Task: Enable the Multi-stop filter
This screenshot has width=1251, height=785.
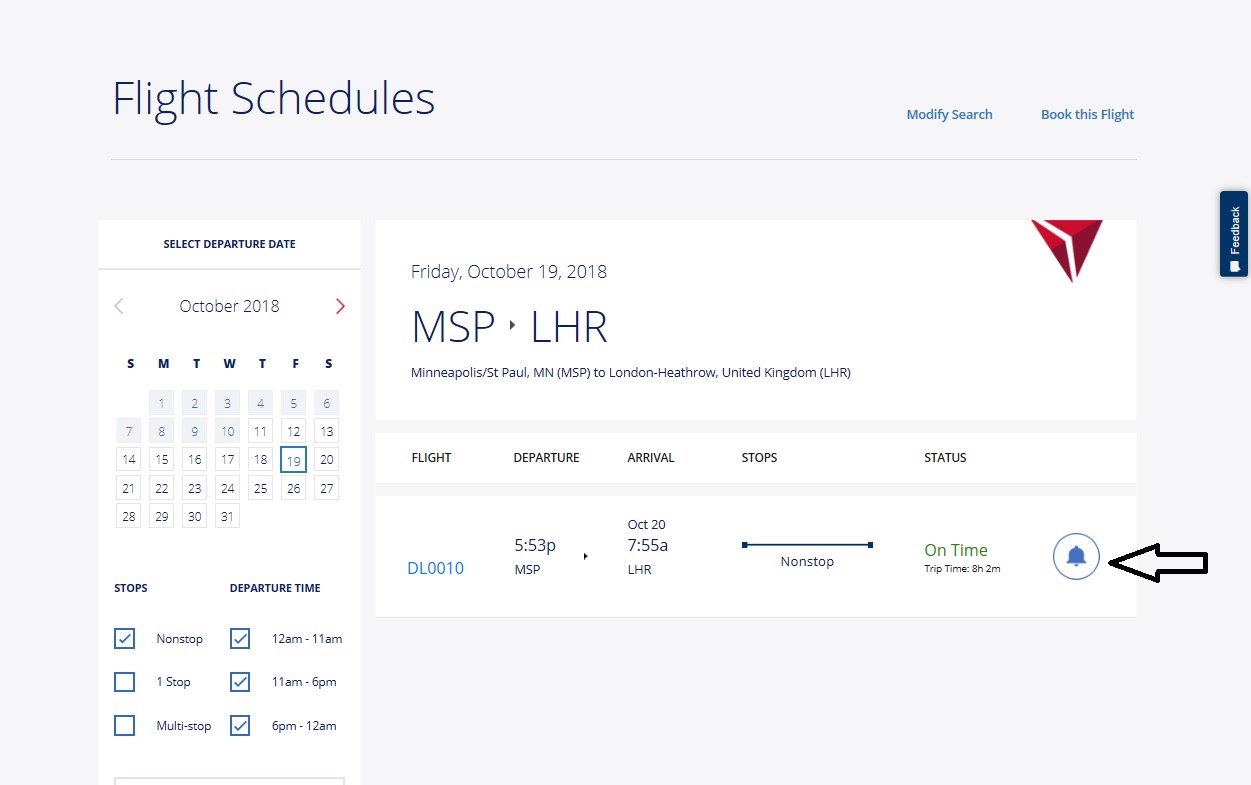Action: (124, 725)
